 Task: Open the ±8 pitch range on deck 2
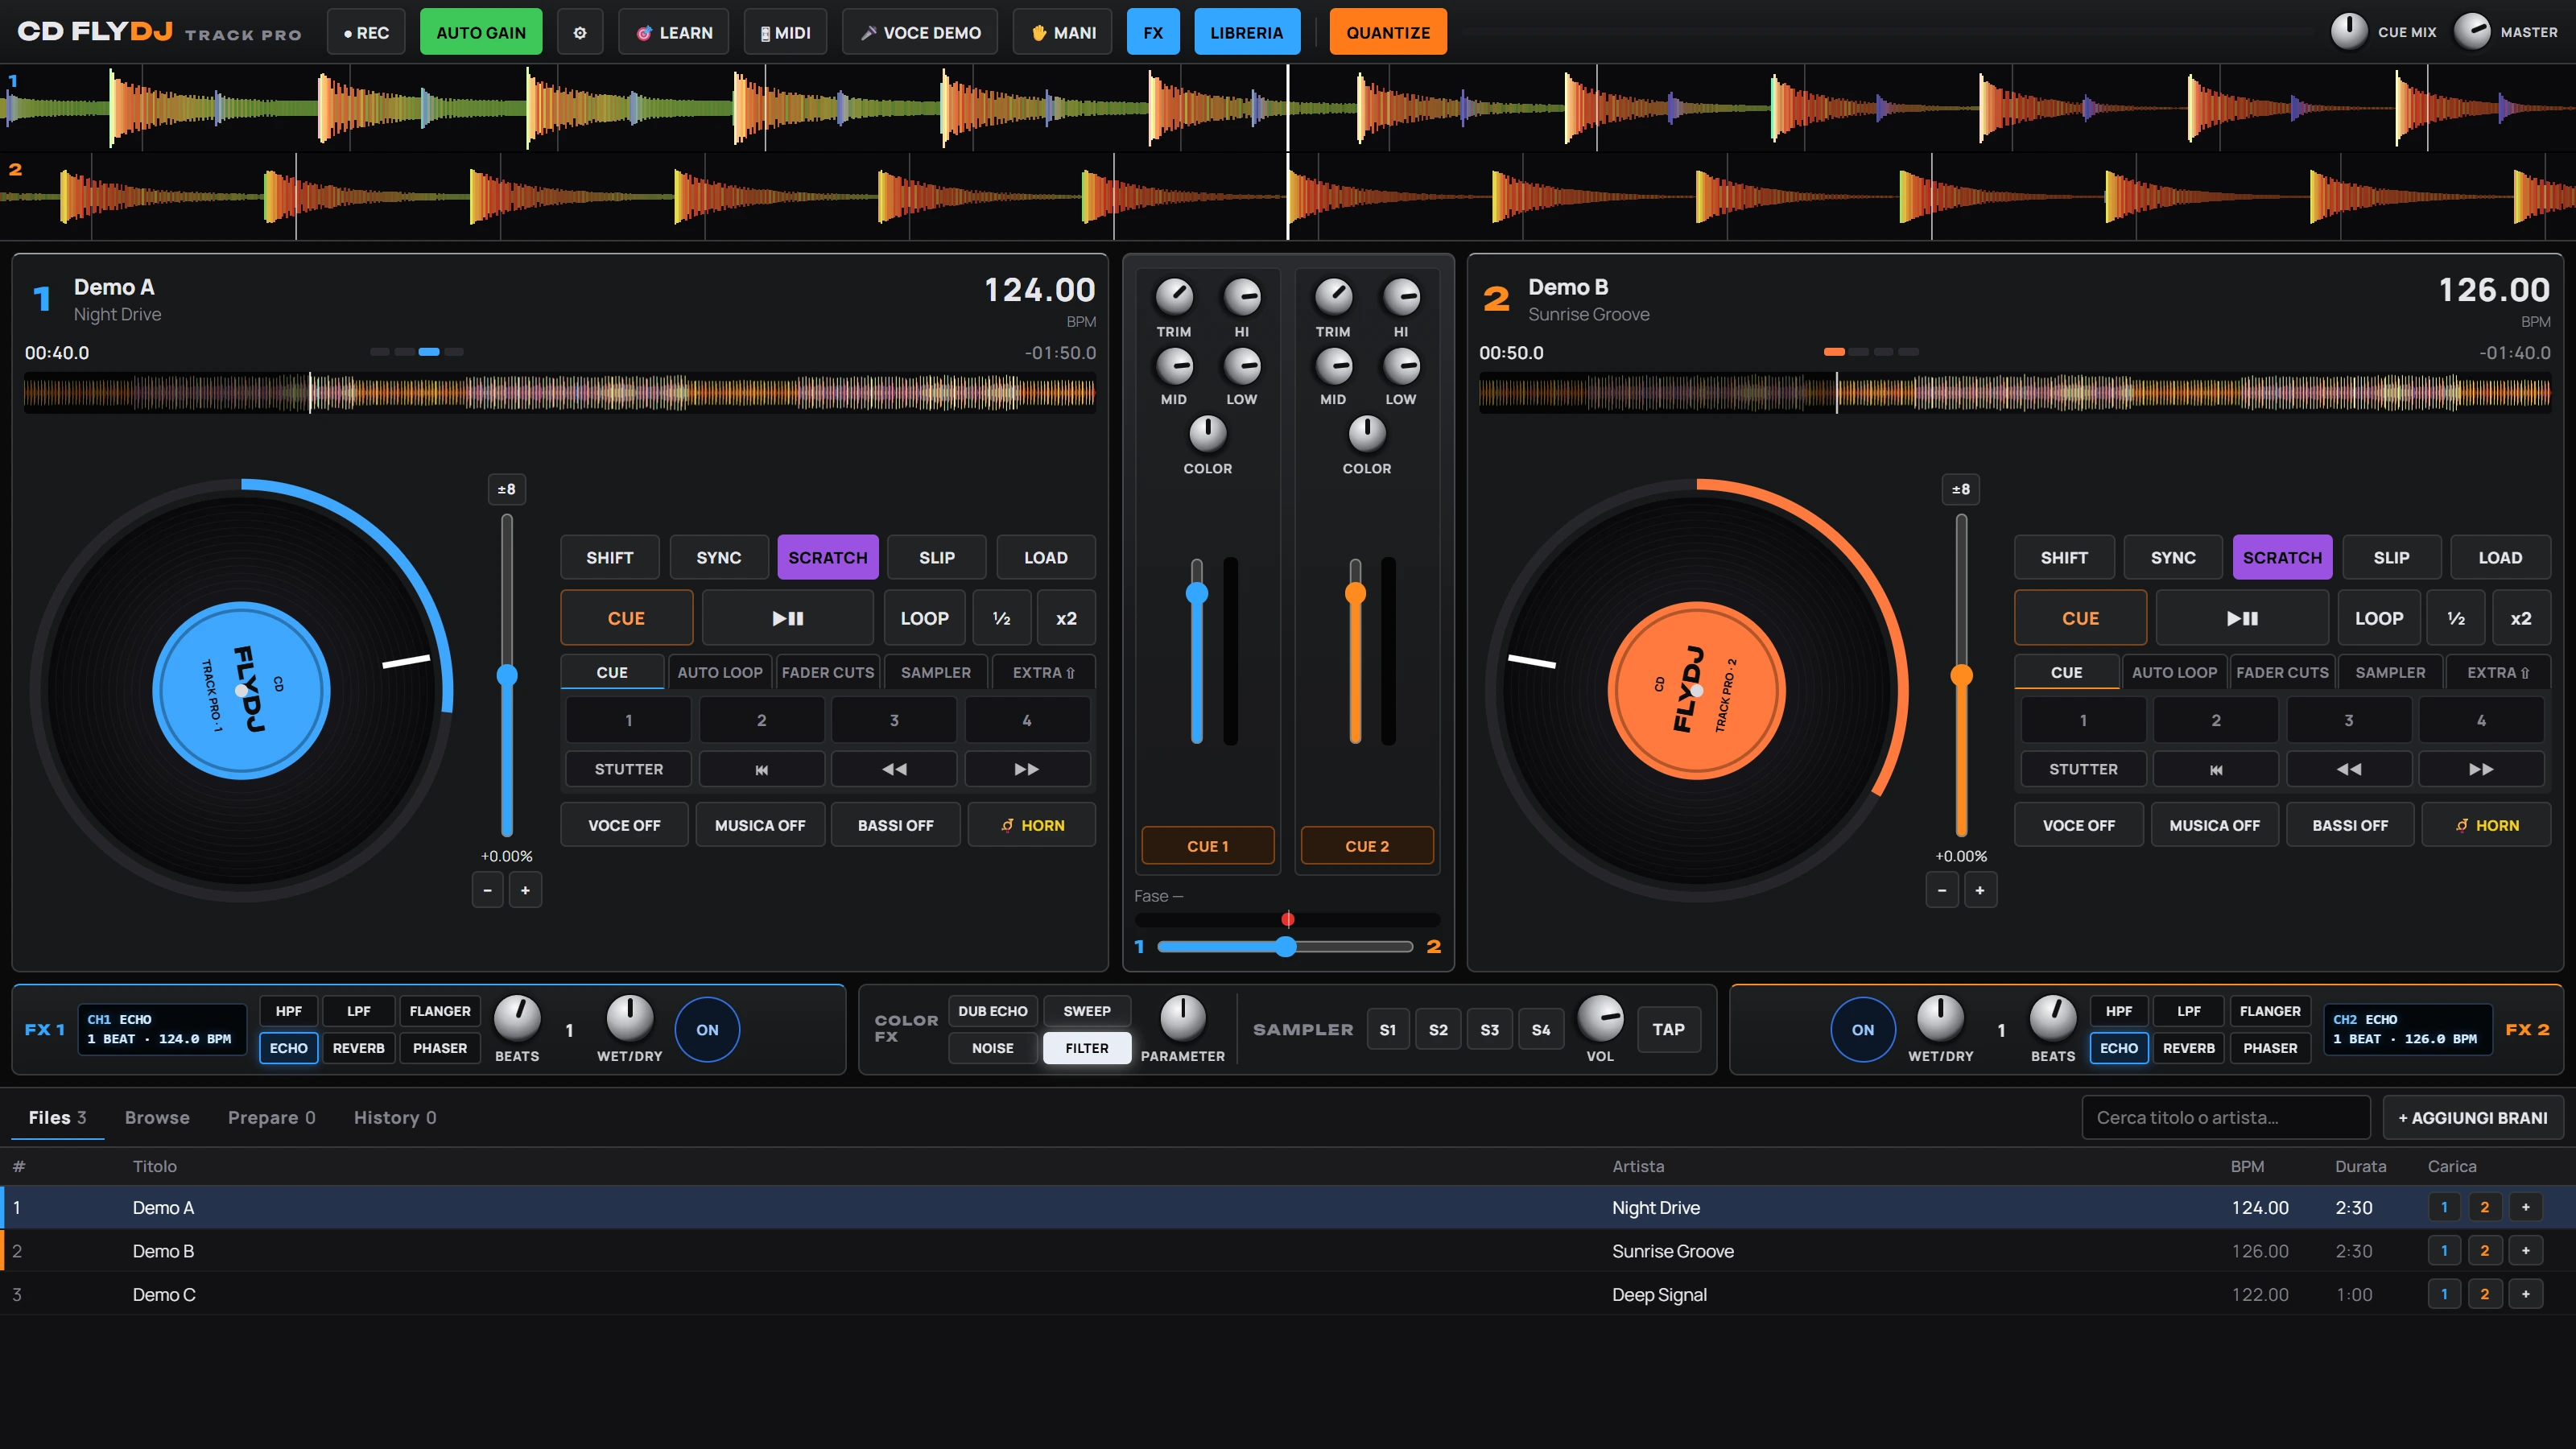click(1960, 489)
